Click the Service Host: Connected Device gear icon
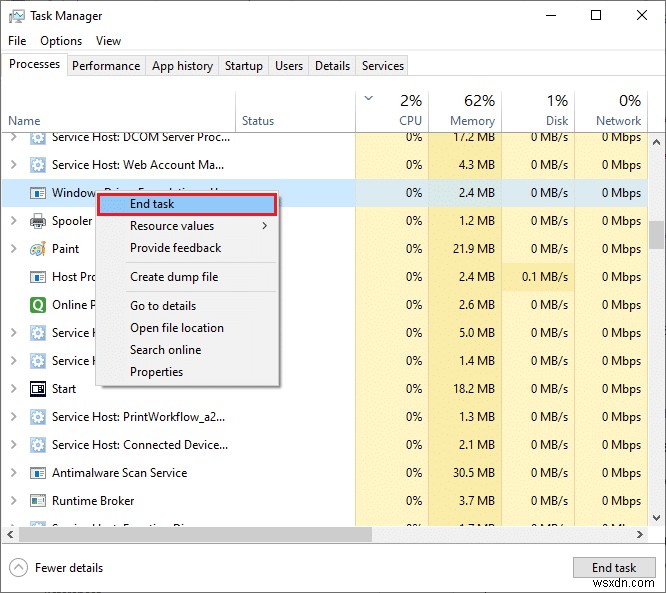The width and height of the screenshot is (666, 593). [x=38, y=445]
